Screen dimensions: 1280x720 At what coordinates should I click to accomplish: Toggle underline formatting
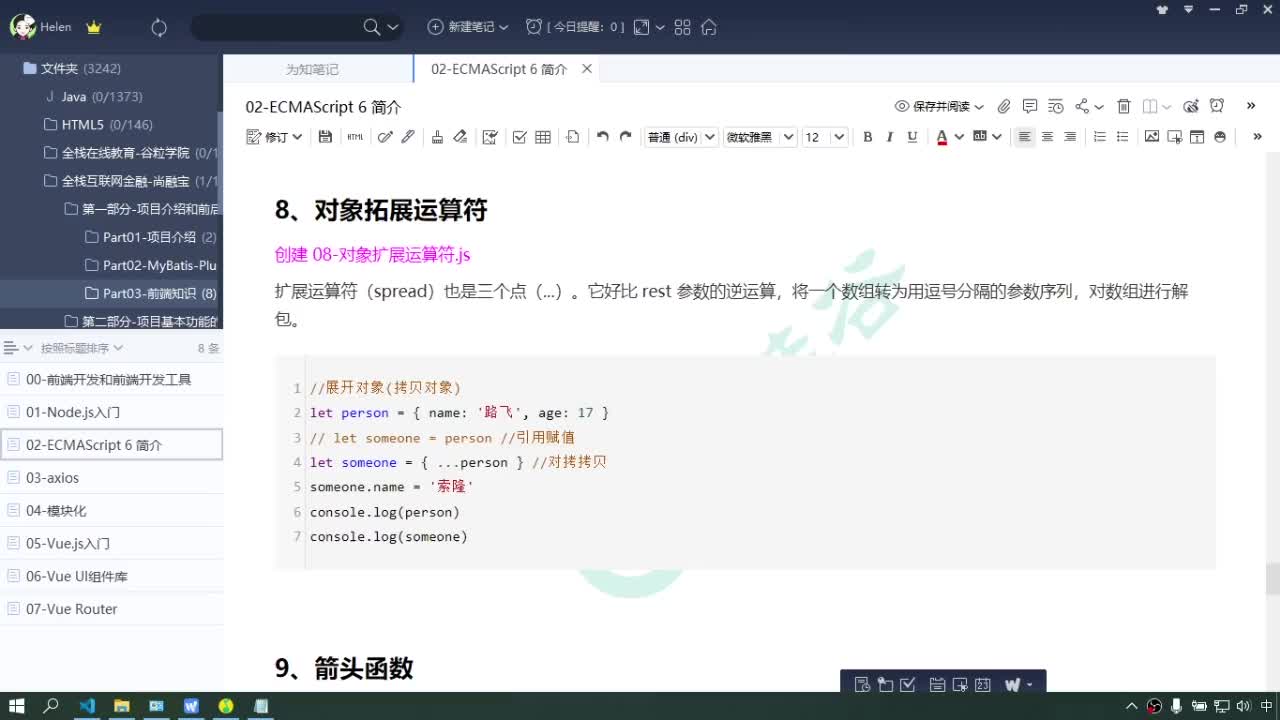912,137
